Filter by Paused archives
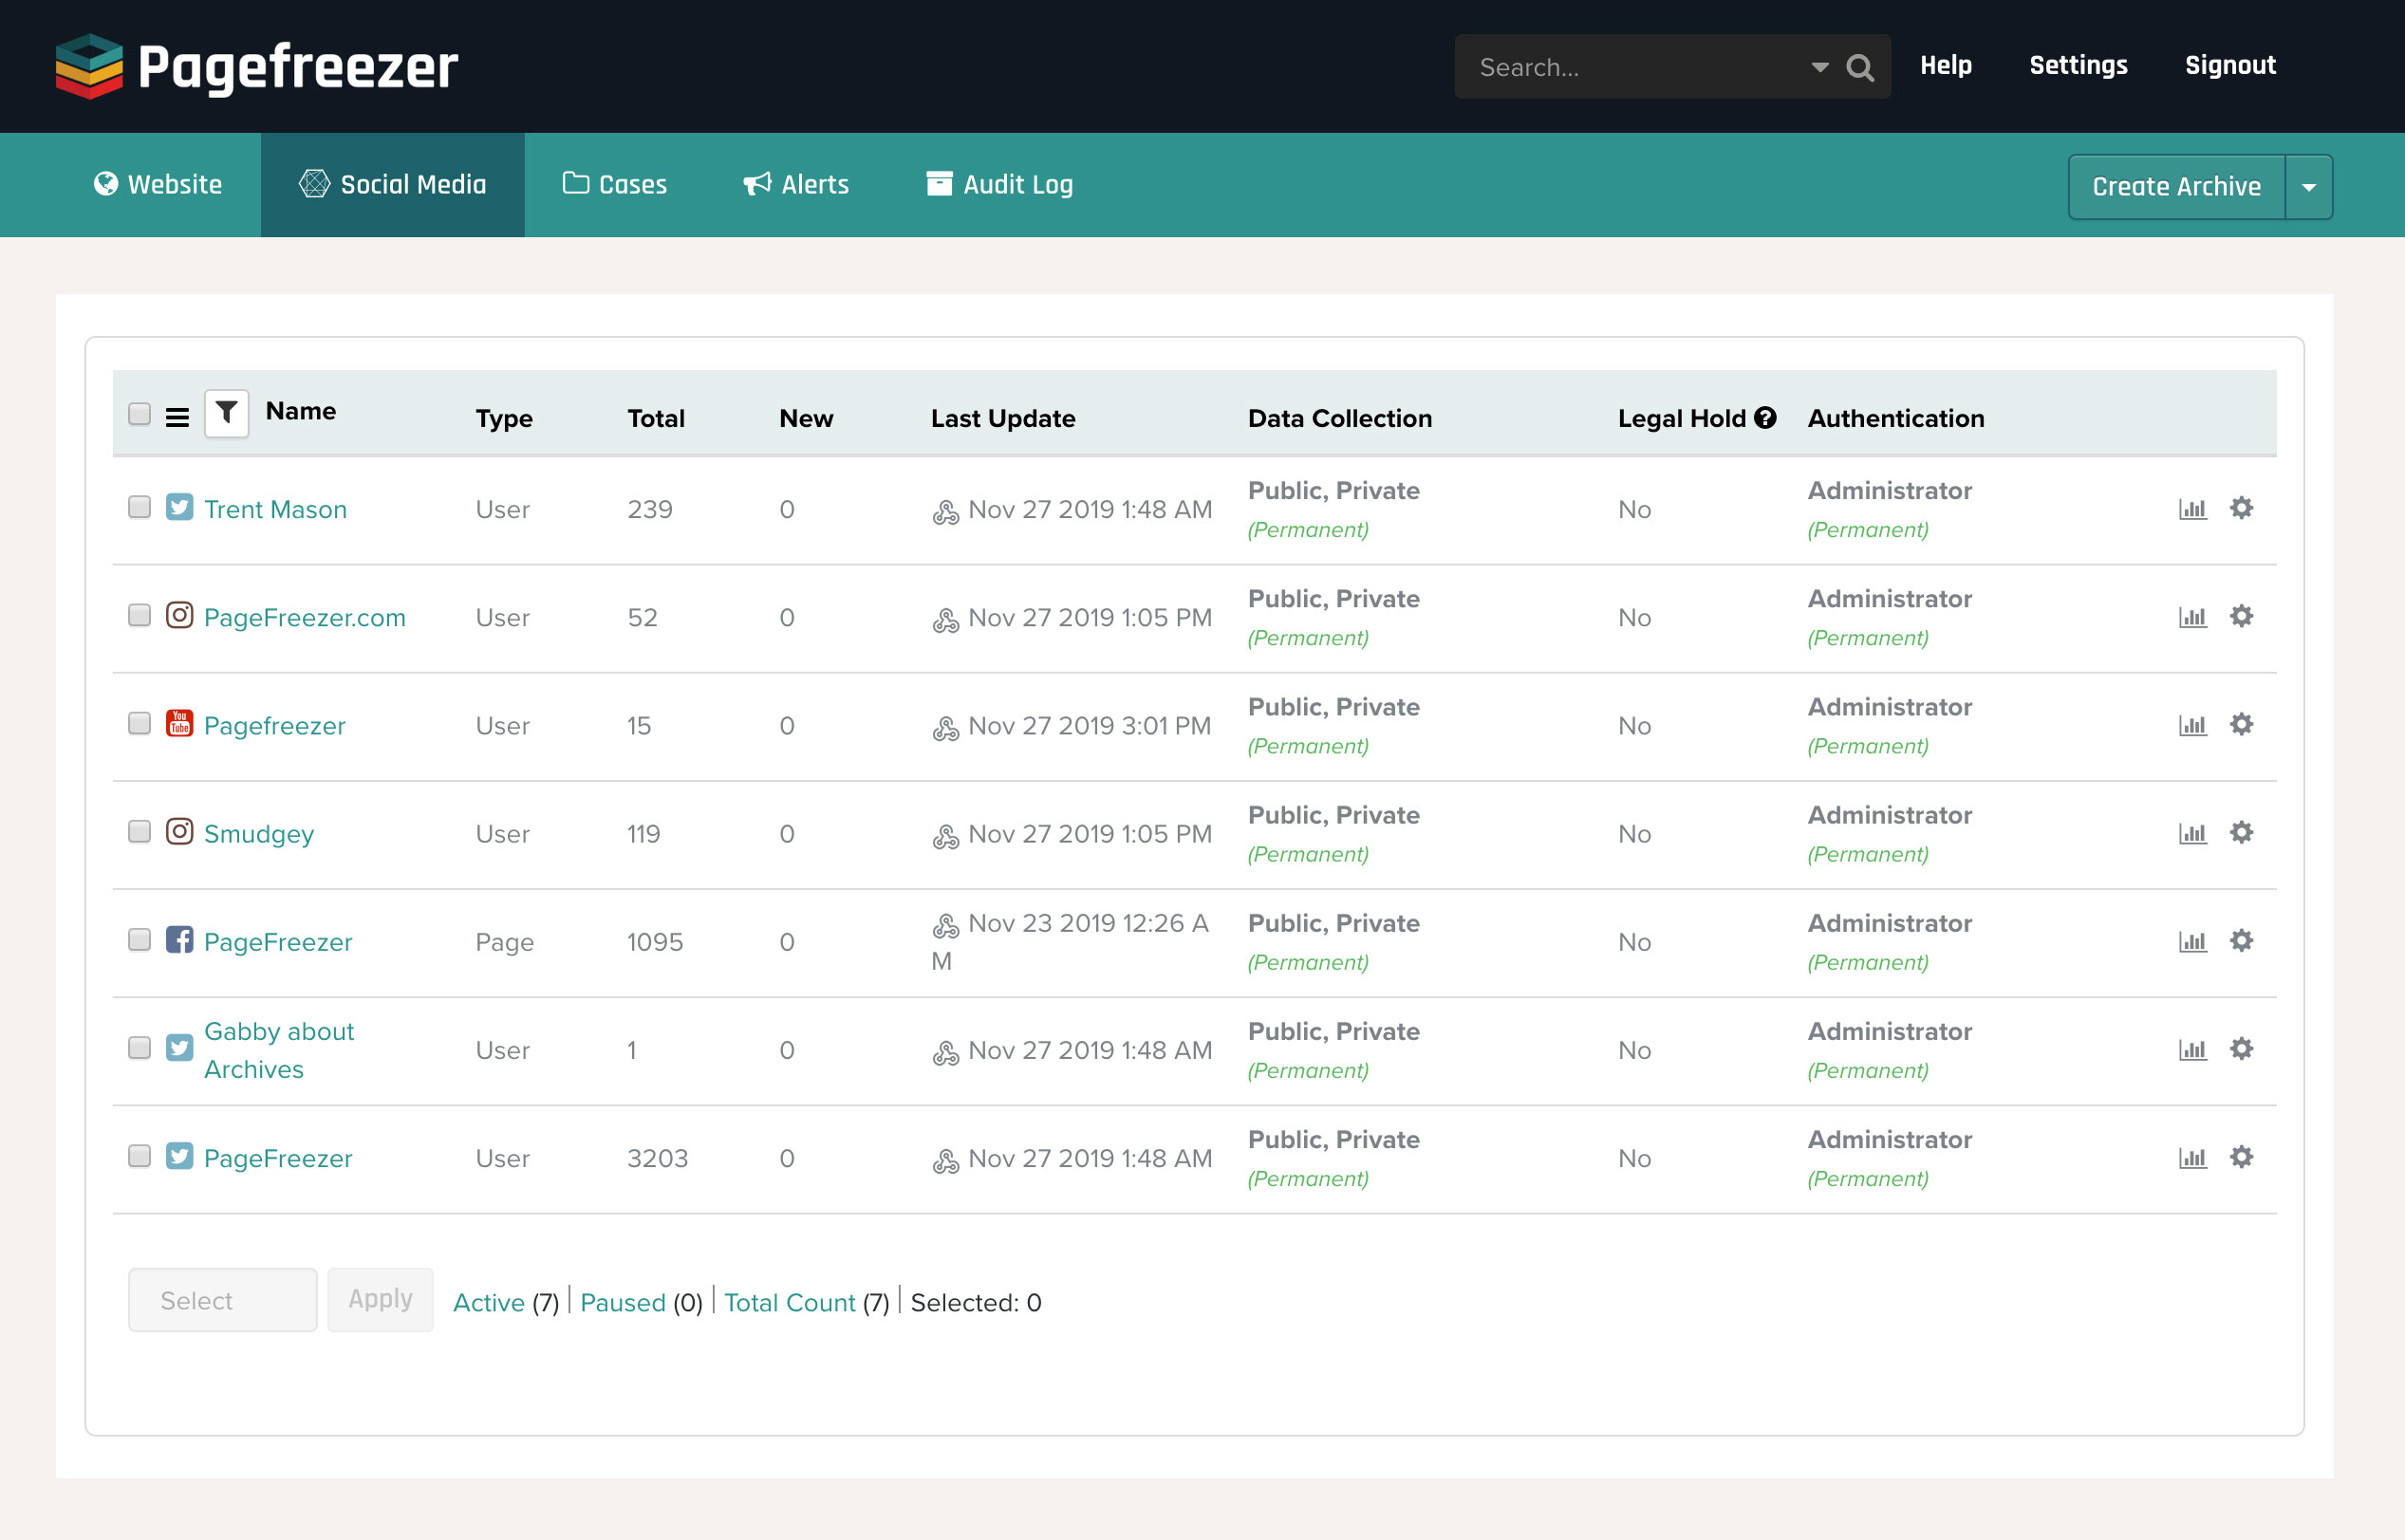Screen dimensions: 2405x1540 click(623, 1303)
